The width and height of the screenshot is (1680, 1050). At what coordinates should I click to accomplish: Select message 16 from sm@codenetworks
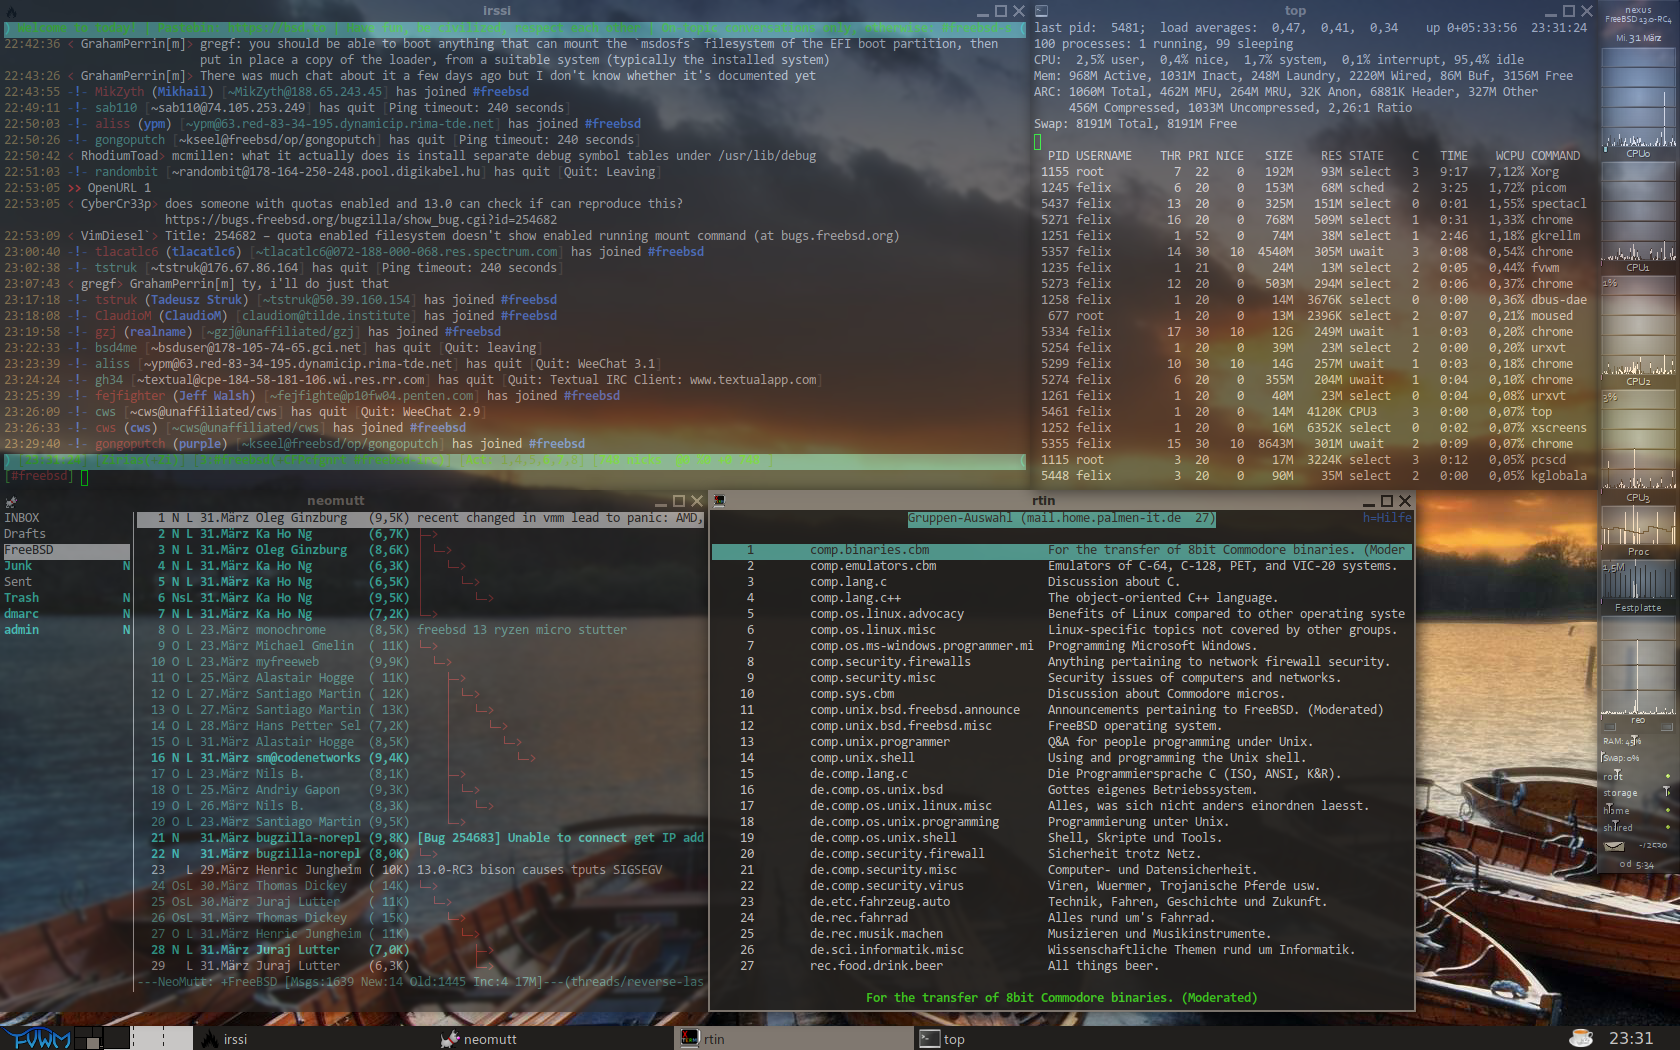[420, 758]
